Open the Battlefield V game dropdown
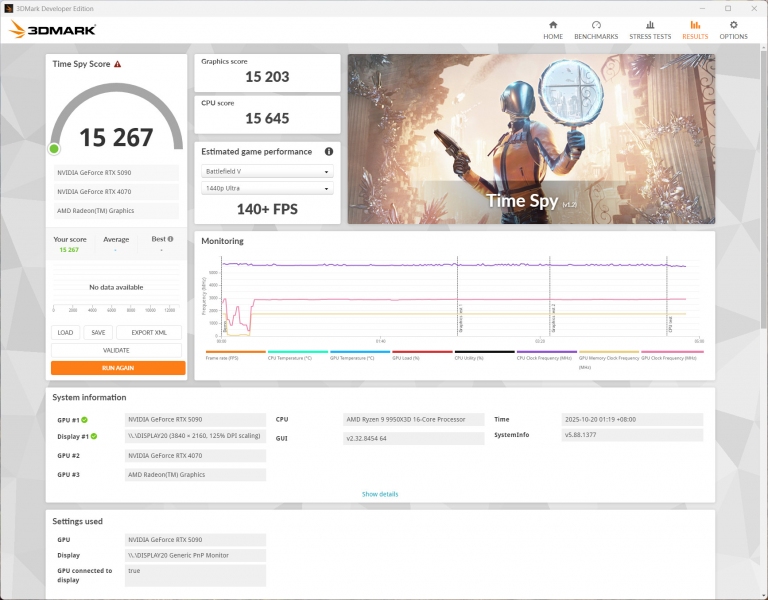The height and width of the screenshot is (600, 768). [x=267, y=171]
